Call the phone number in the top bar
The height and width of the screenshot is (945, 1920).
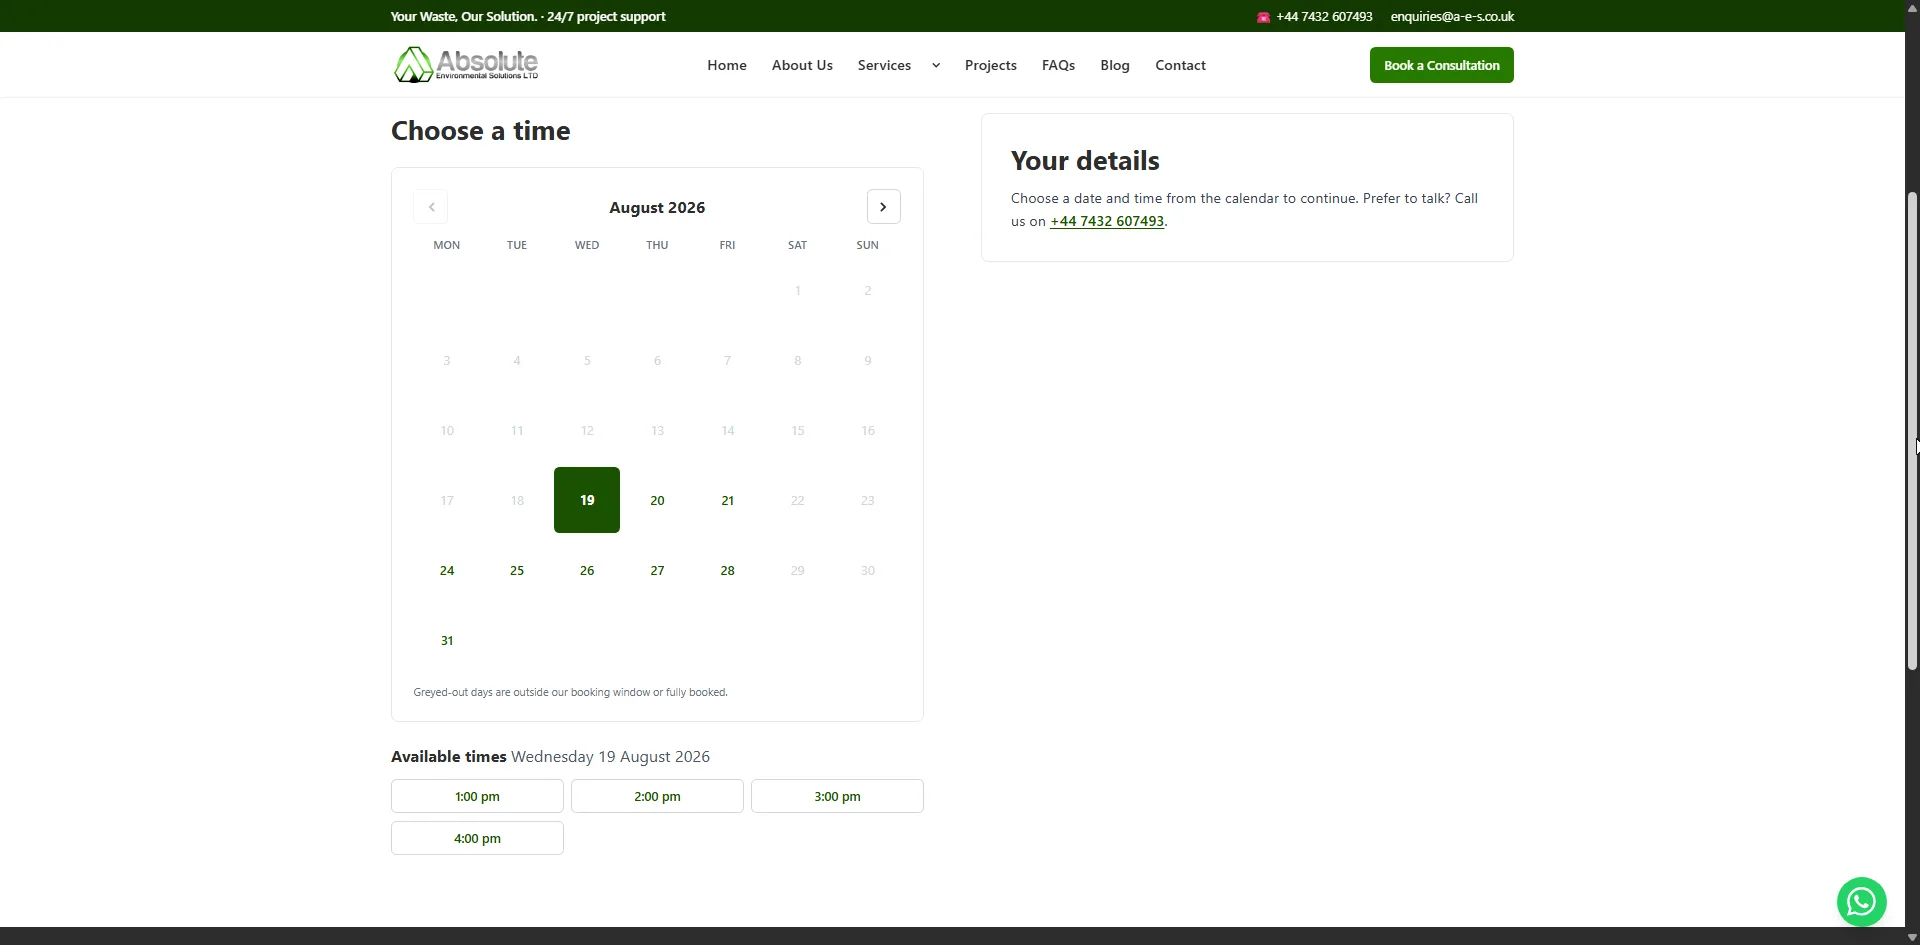1324,17
